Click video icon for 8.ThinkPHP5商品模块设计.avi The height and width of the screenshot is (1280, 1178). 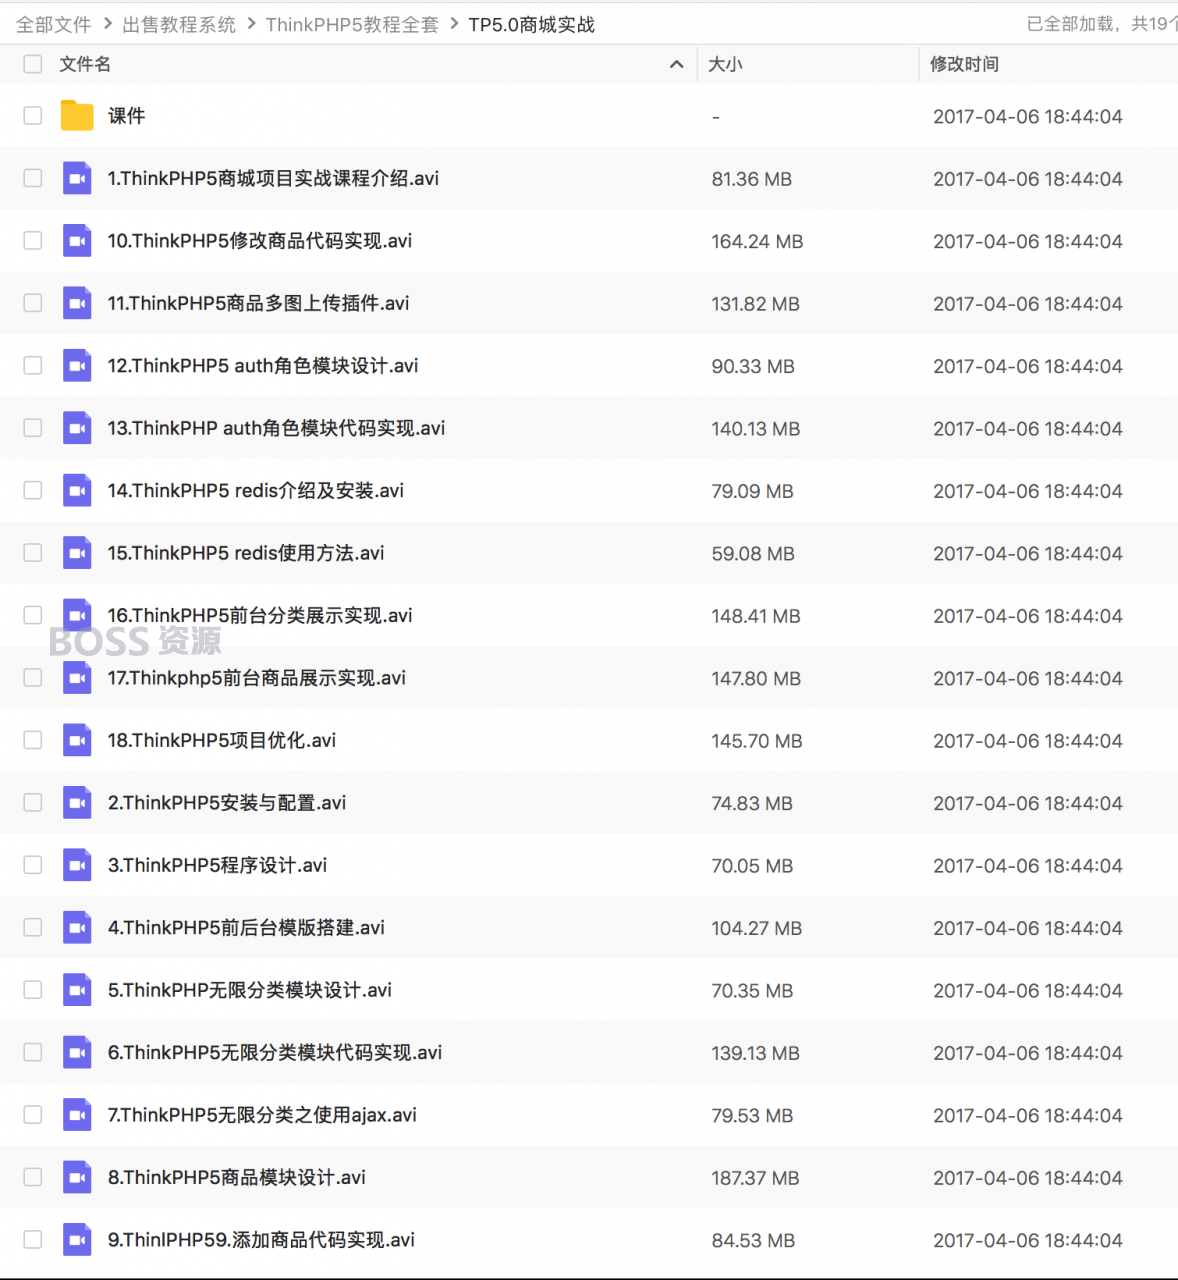[77, 1177]
